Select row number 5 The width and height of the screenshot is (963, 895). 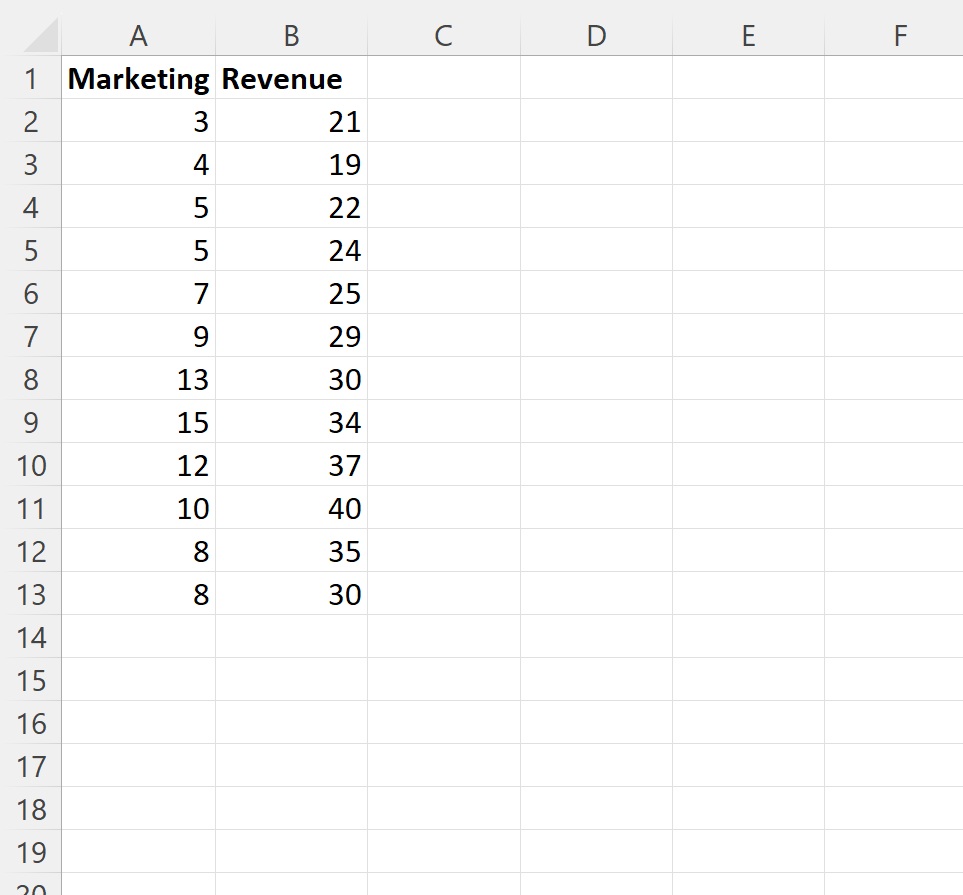(x=32, y=250)
